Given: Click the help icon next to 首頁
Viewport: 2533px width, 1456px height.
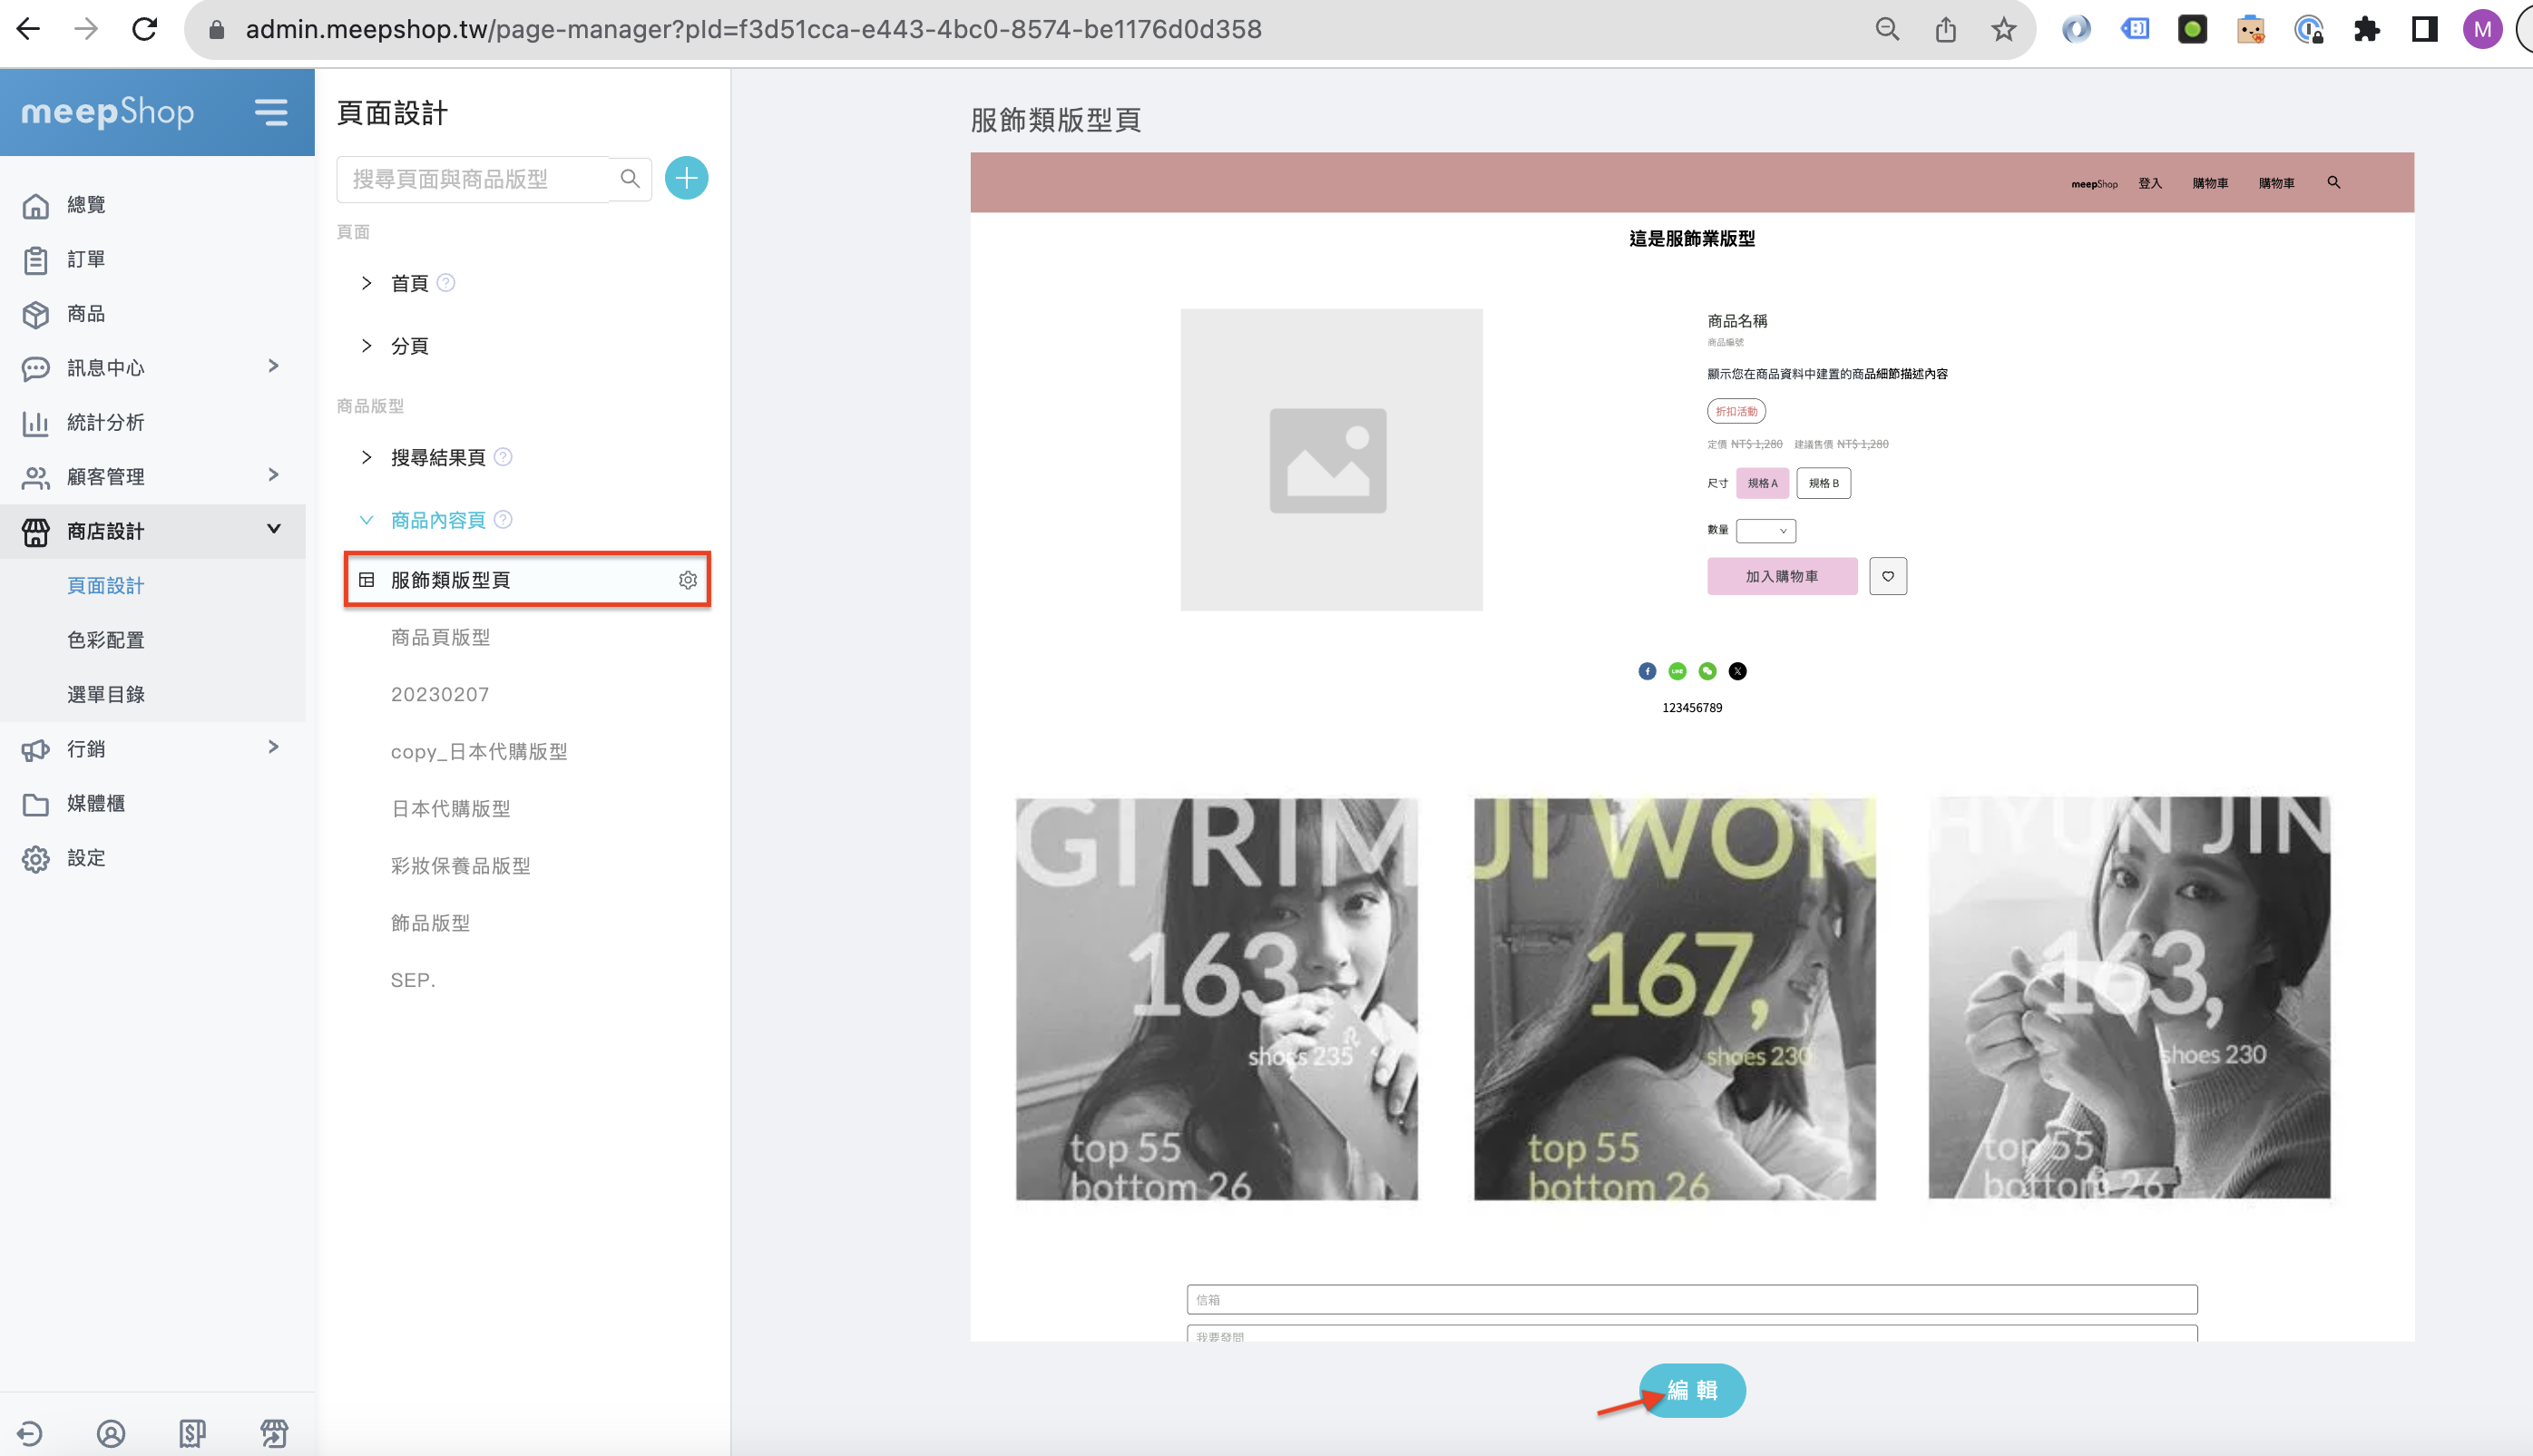Looking at the screenshot, I should coord(447,283).
